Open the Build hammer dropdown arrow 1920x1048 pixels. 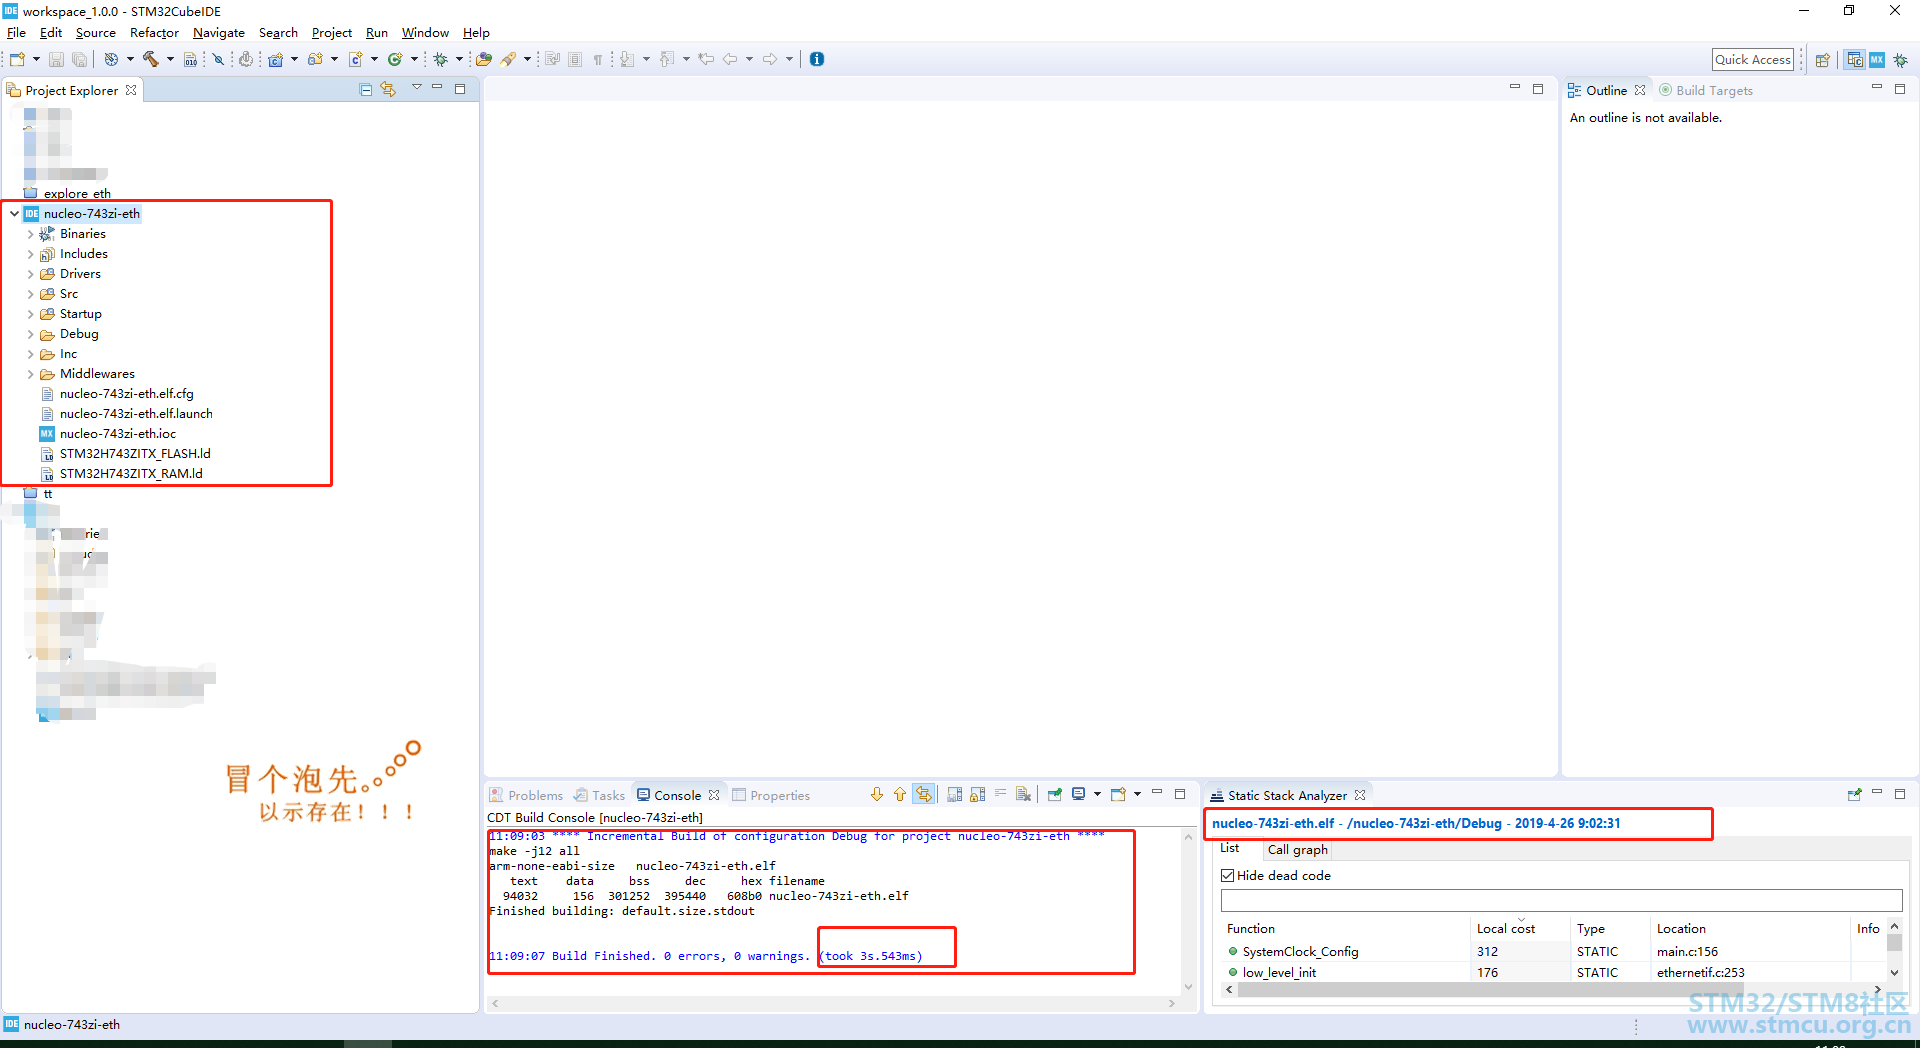coord(170,59)
